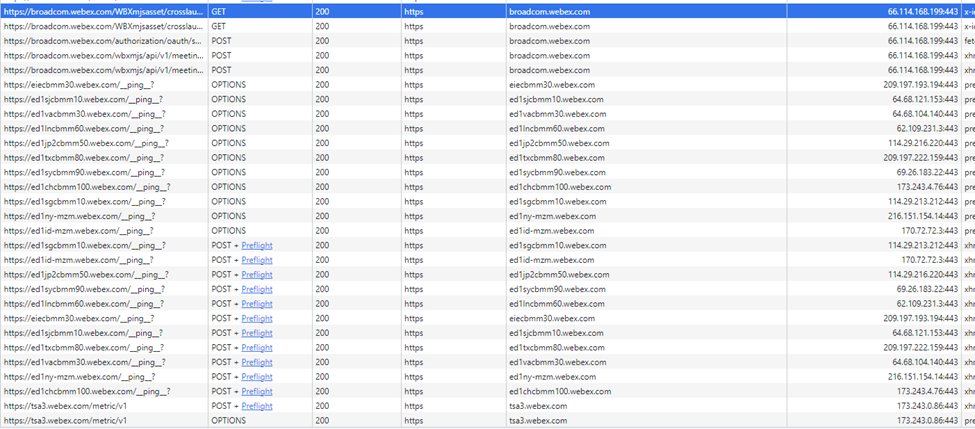The image size is (975, 429).
Task: Open Preflight link in tsa3.webex.com POST row
Action: point(257,406)
